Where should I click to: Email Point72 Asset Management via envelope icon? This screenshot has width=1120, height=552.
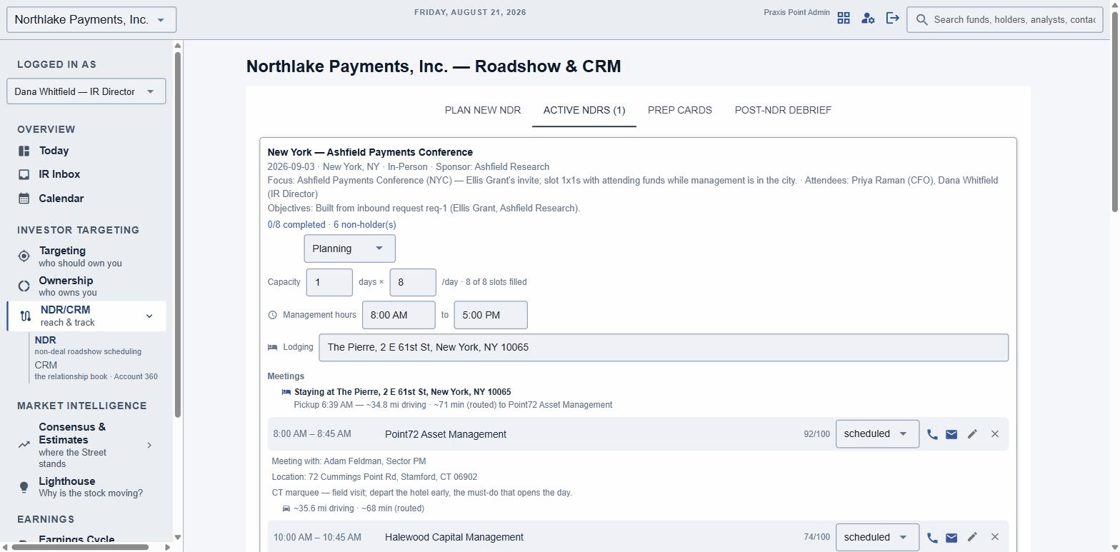[x=951, y=434]
